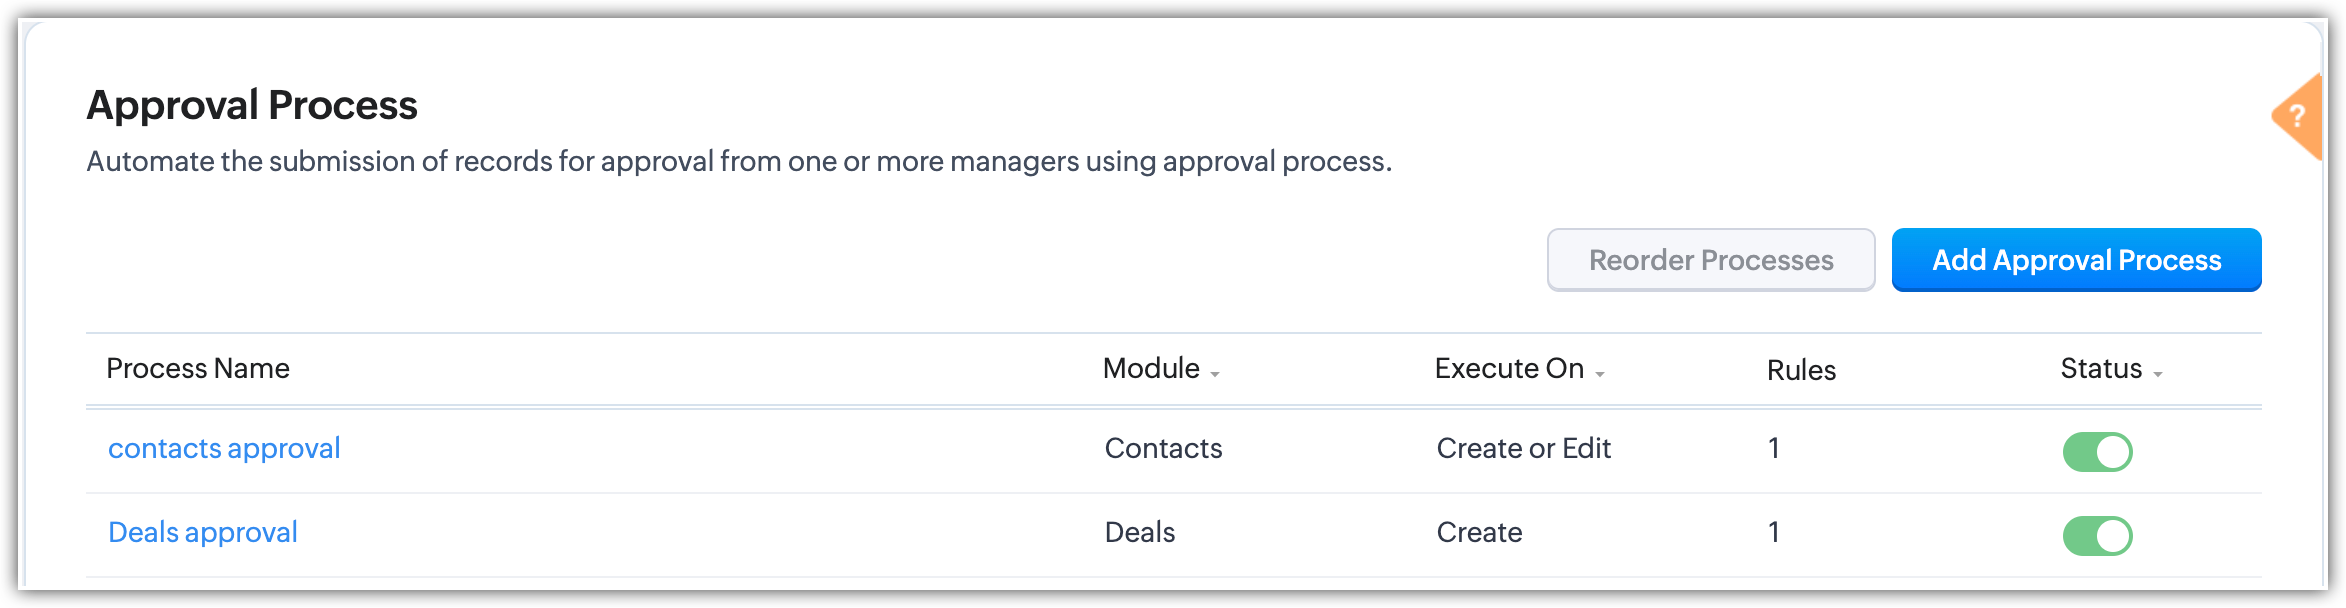Click the Reorder Processes button
2346x608 pixels.
tap(1710, 260)
